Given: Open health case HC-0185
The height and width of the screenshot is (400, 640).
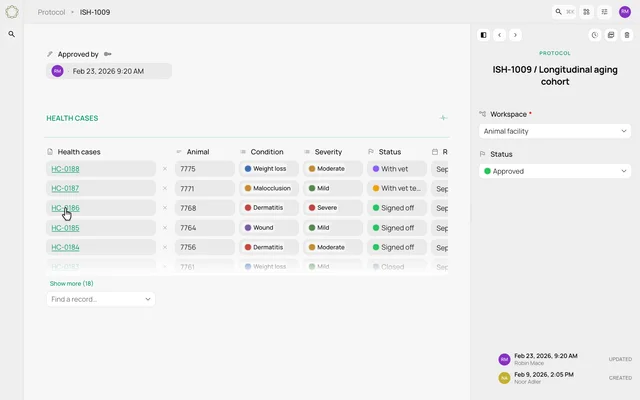Looking at the screenshot, I should (x=65, y=227).
